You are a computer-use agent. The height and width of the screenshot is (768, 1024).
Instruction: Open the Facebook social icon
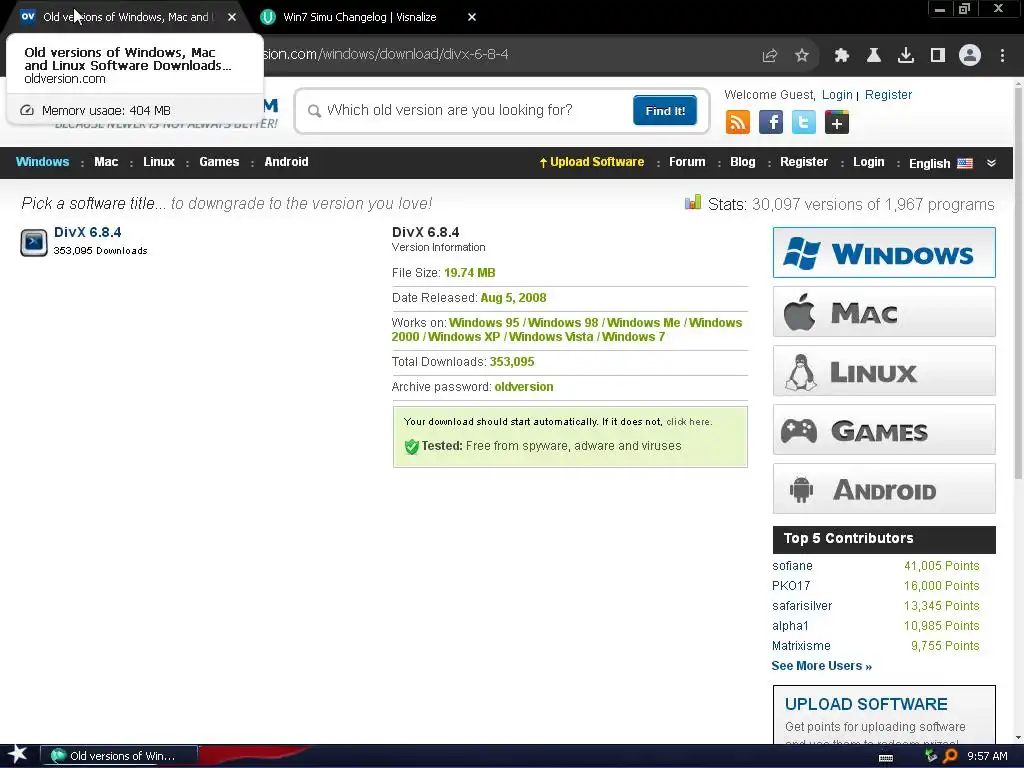pos(771,122)
